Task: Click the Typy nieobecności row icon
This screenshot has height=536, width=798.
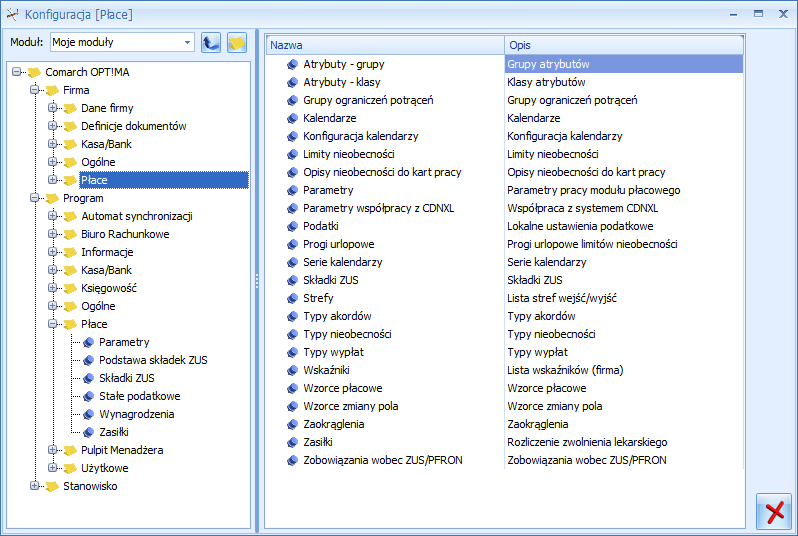Action: click(x=292, y=334)
